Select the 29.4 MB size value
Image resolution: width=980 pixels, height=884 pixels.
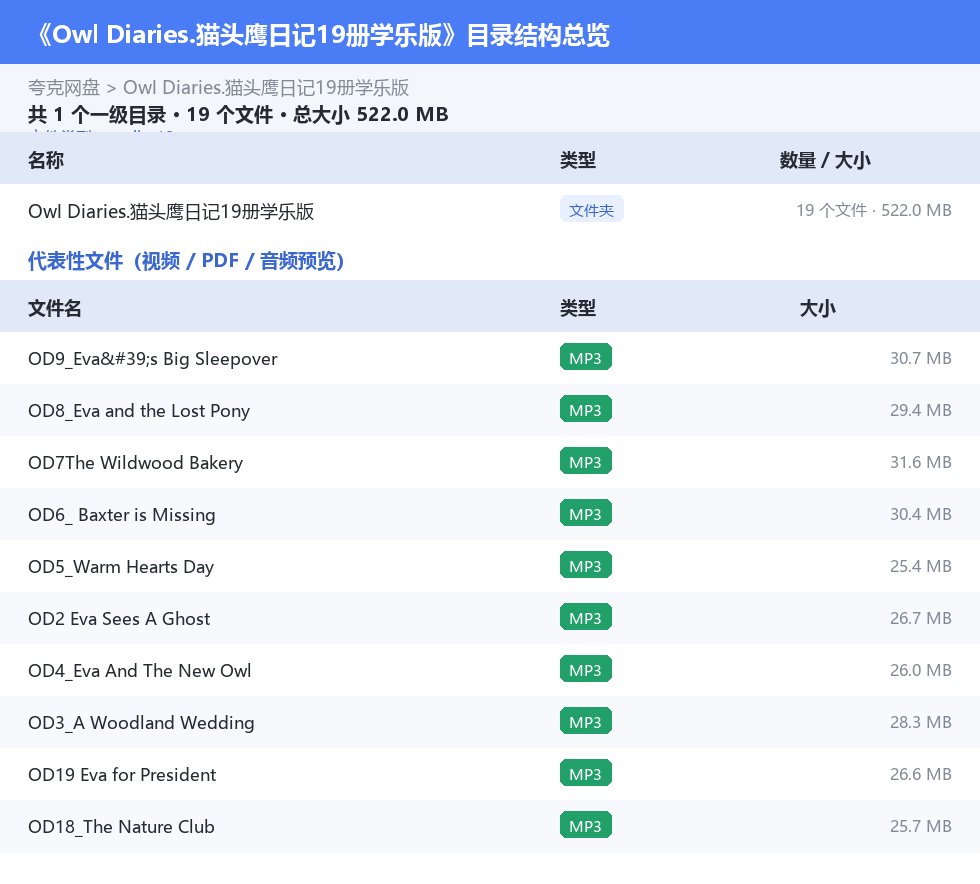[x=921, y=410]
